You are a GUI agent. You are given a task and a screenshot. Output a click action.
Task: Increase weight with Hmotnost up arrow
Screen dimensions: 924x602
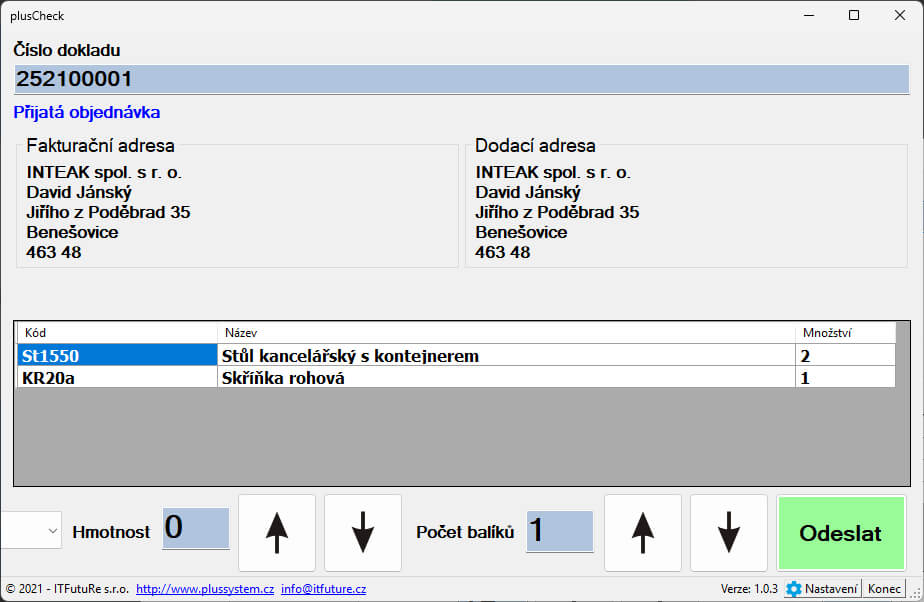276,532
